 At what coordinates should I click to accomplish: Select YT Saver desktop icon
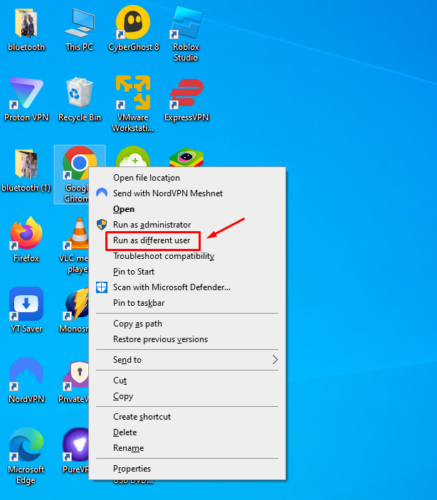pyautogui.click(x=26, y=303)
